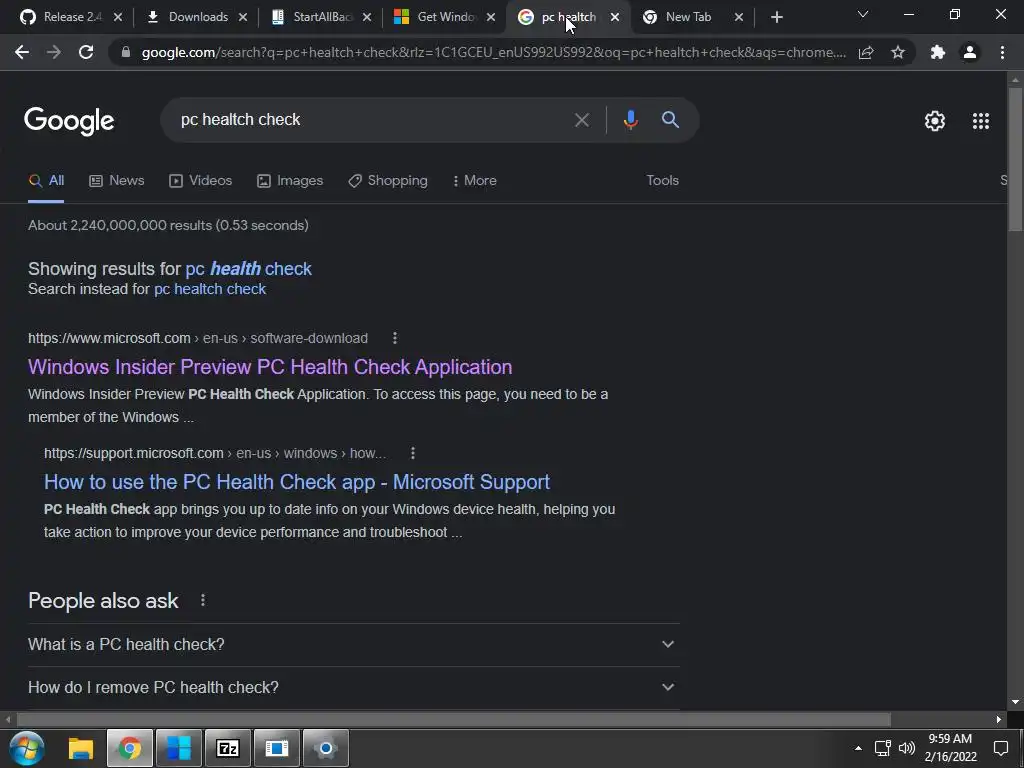Click the address bar URL
This screenshot has height=768, width=1024.
(x=493, y=52)
